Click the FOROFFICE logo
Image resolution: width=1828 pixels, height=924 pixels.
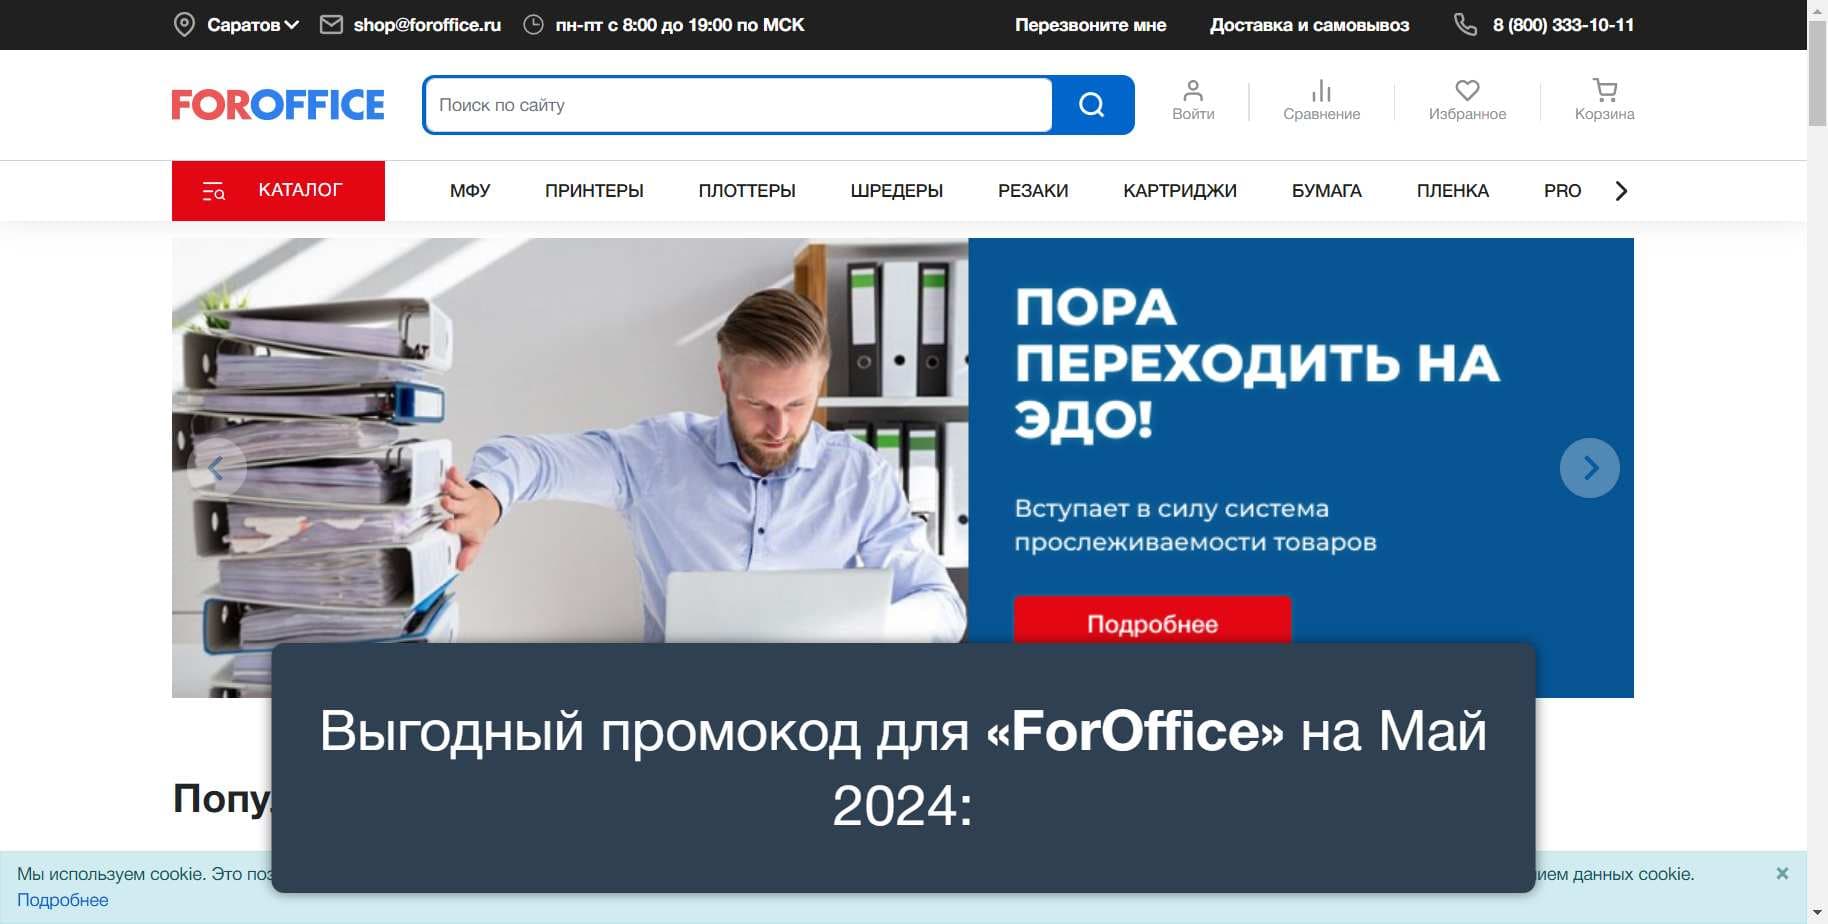tap(278, 105)
